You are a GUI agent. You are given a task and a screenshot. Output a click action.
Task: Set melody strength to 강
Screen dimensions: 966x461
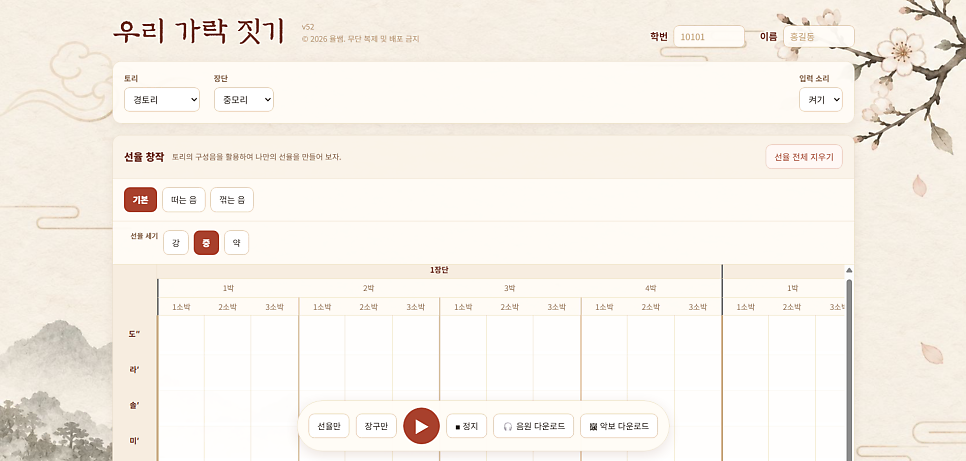[176, 243]
